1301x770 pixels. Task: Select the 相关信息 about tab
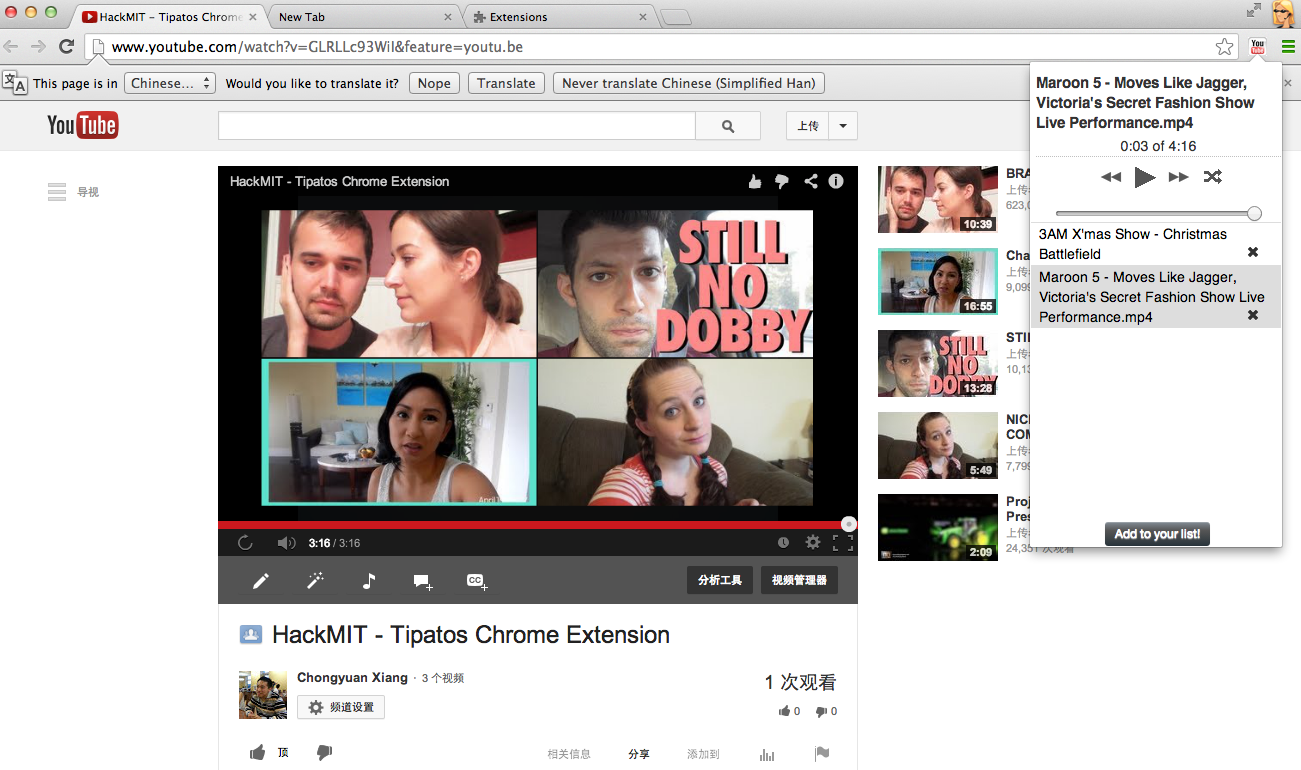click(x=569, y=754)
